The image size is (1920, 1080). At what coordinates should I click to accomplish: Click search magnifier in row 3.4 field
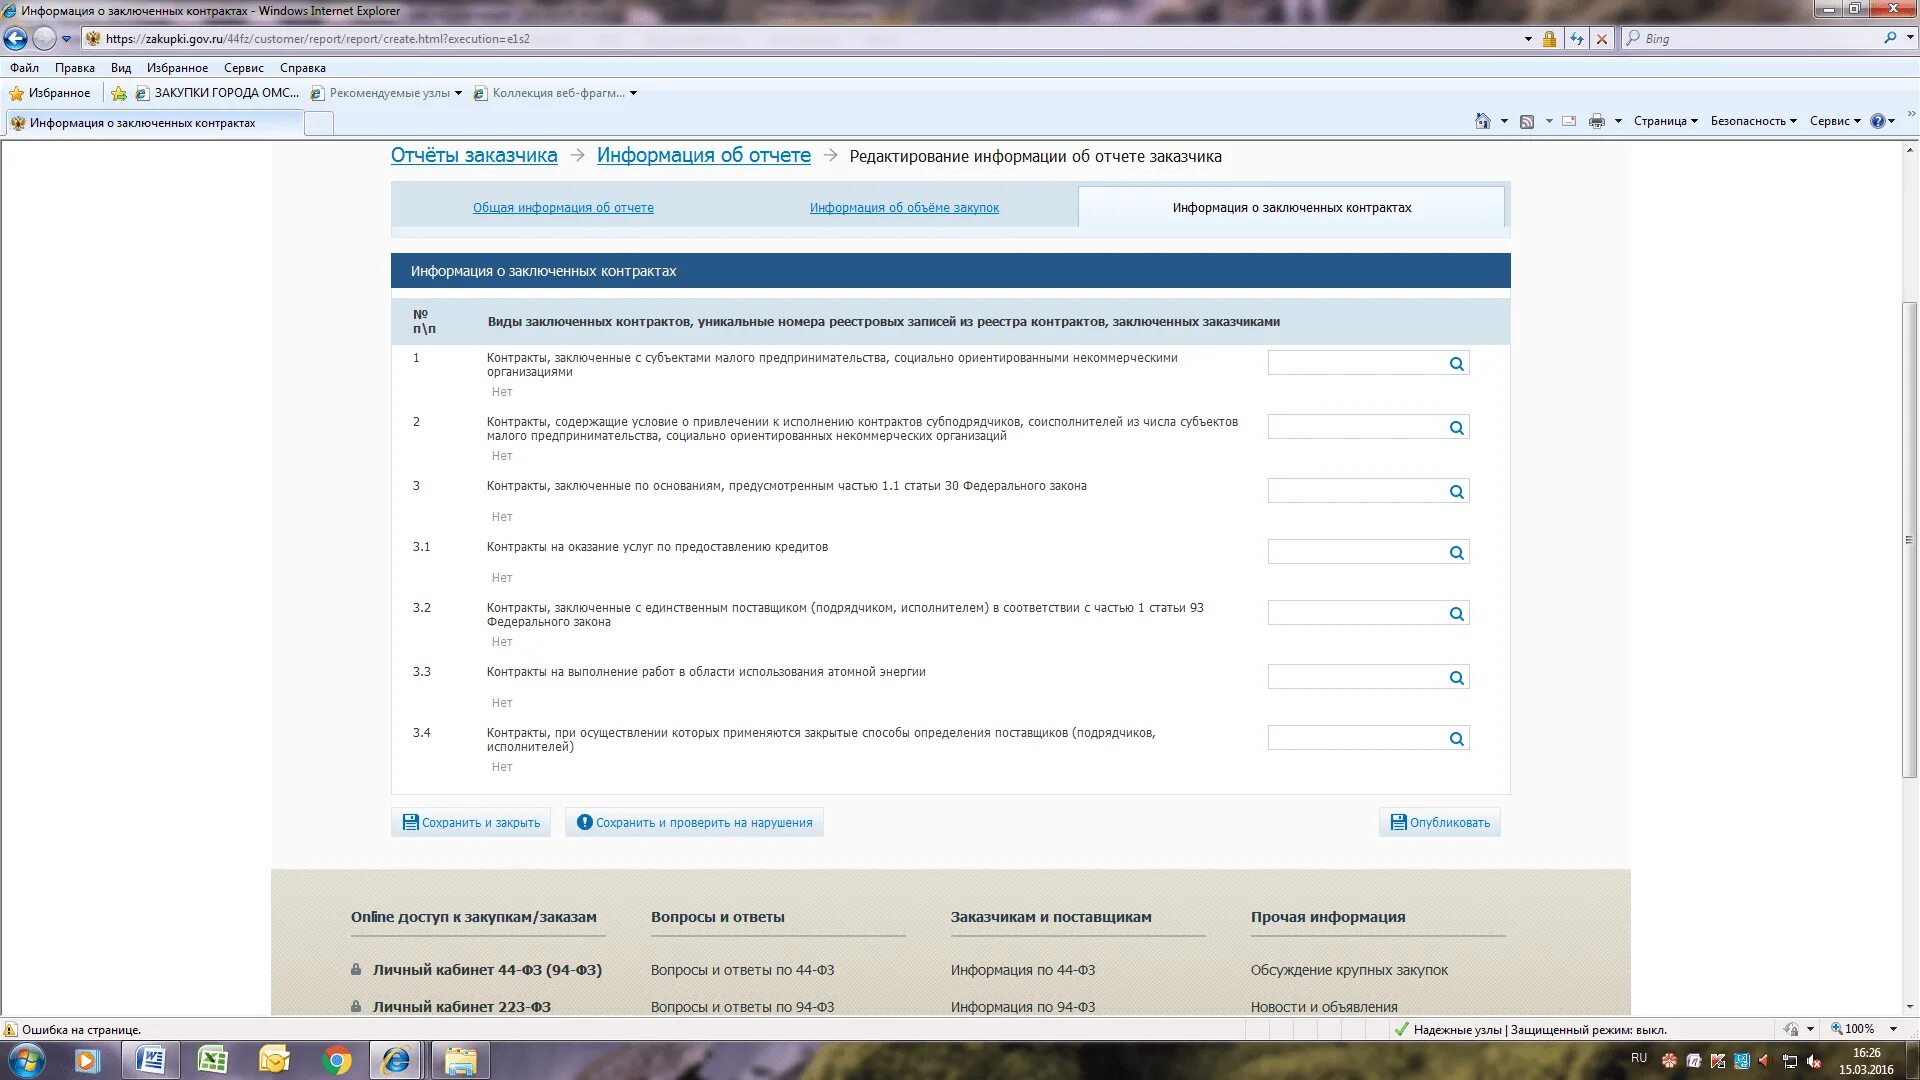[x=1456, y=739]
